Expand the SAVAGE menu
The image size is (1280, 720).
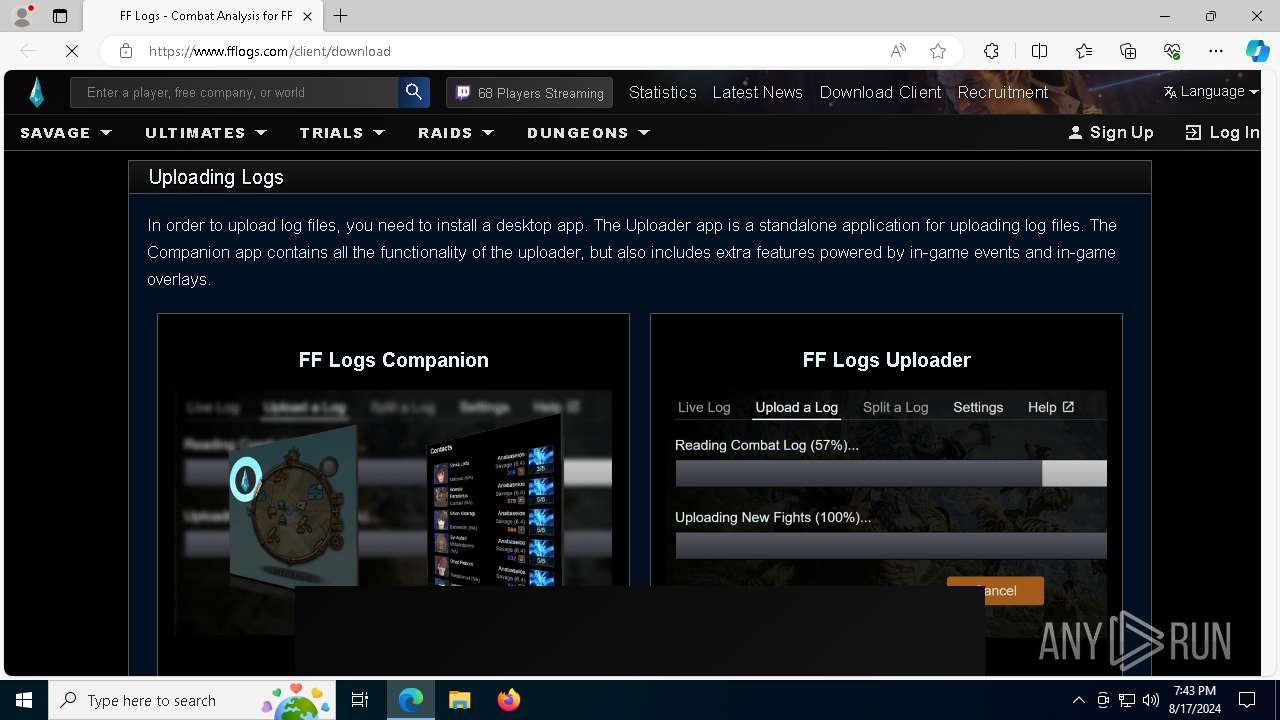66,132
